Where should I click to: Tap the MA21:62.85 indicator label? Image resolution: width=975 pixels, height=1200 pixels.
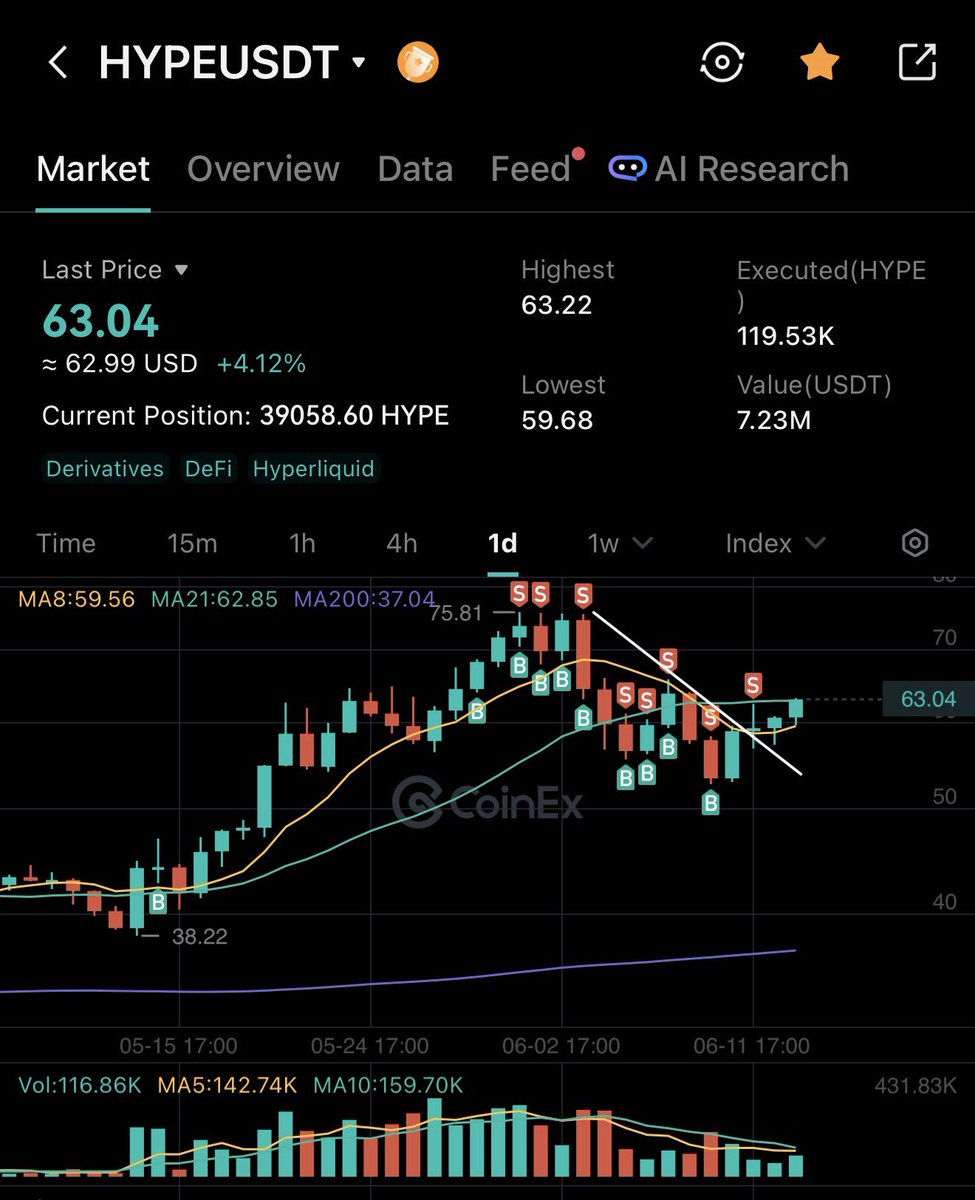tap(214, 600)
